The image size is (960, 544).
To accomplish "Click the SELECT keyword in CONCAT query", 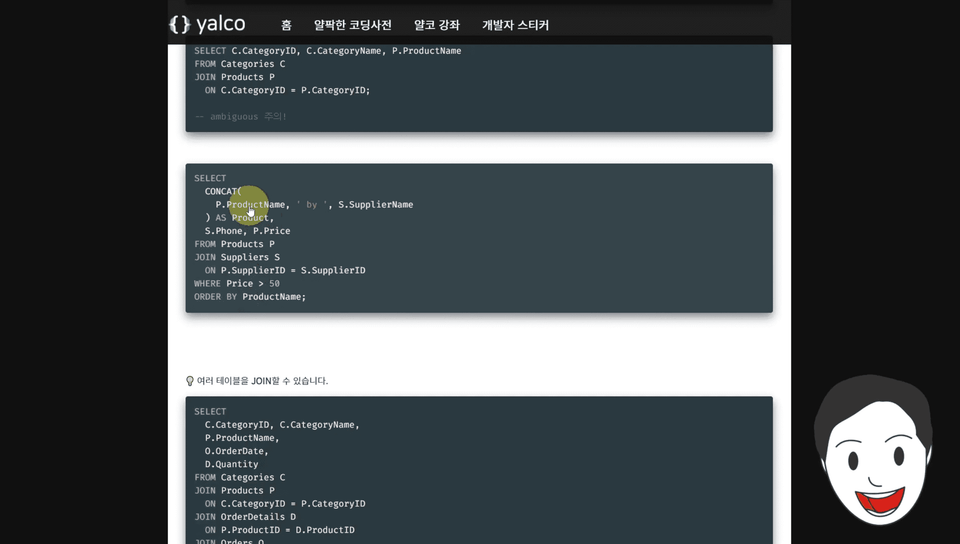I will point(210,178).
